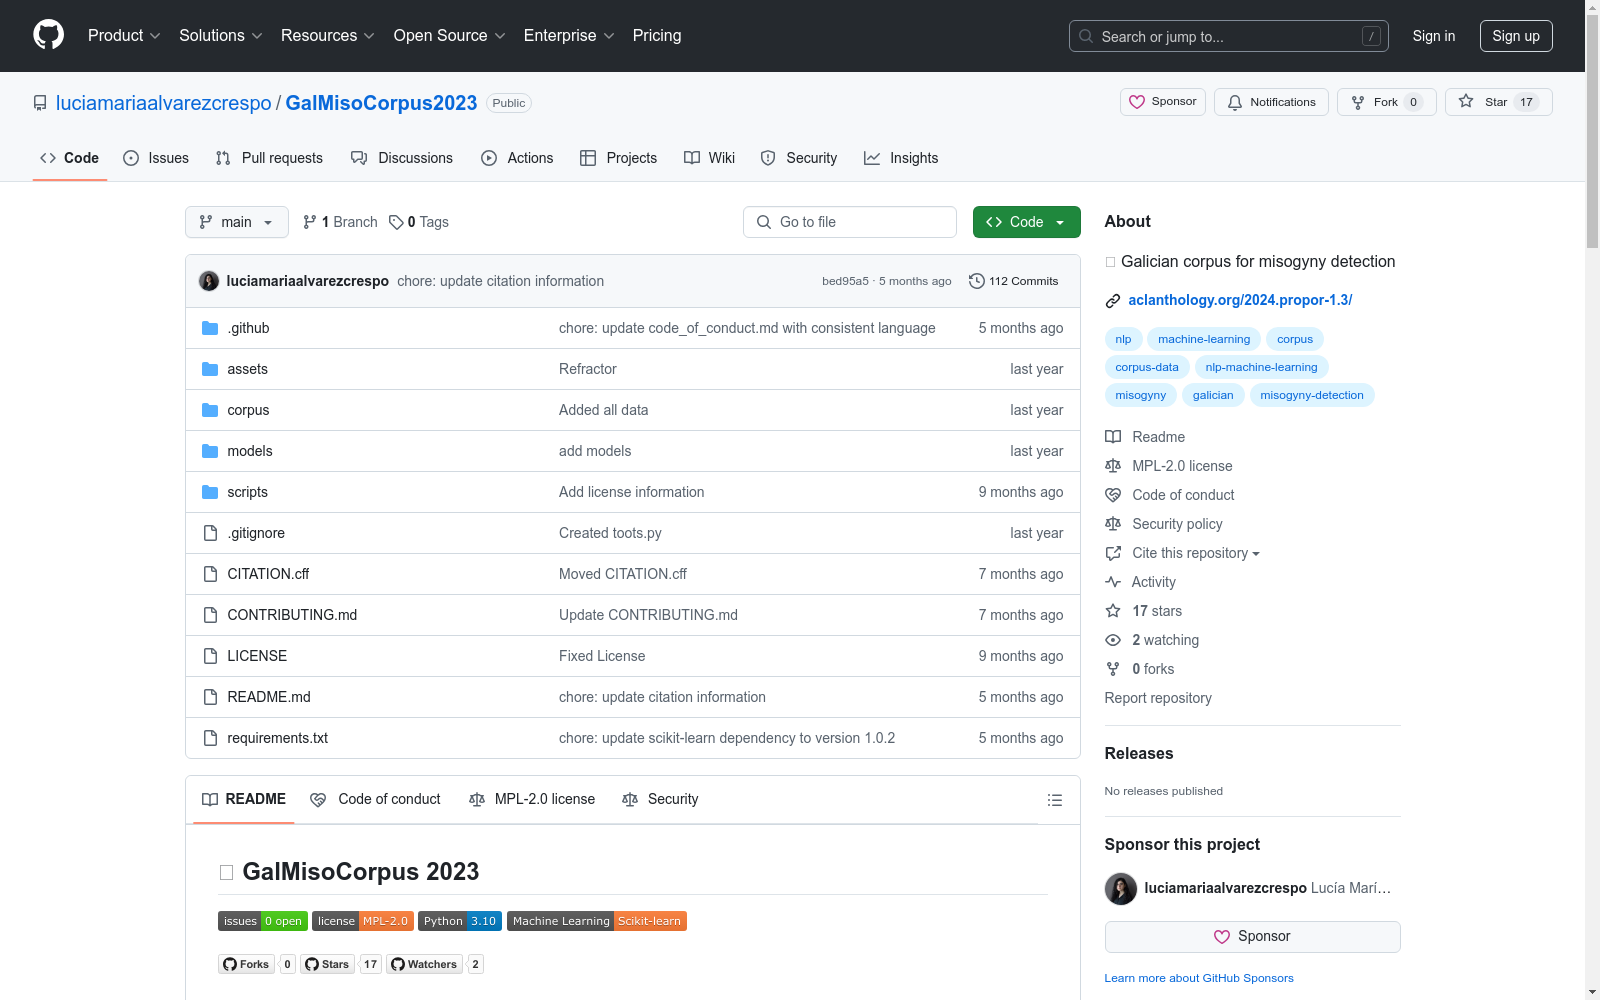This screenshot has height=1000, width=1600.
Task: Click the assets folder icon
Action: click(210, 369)
